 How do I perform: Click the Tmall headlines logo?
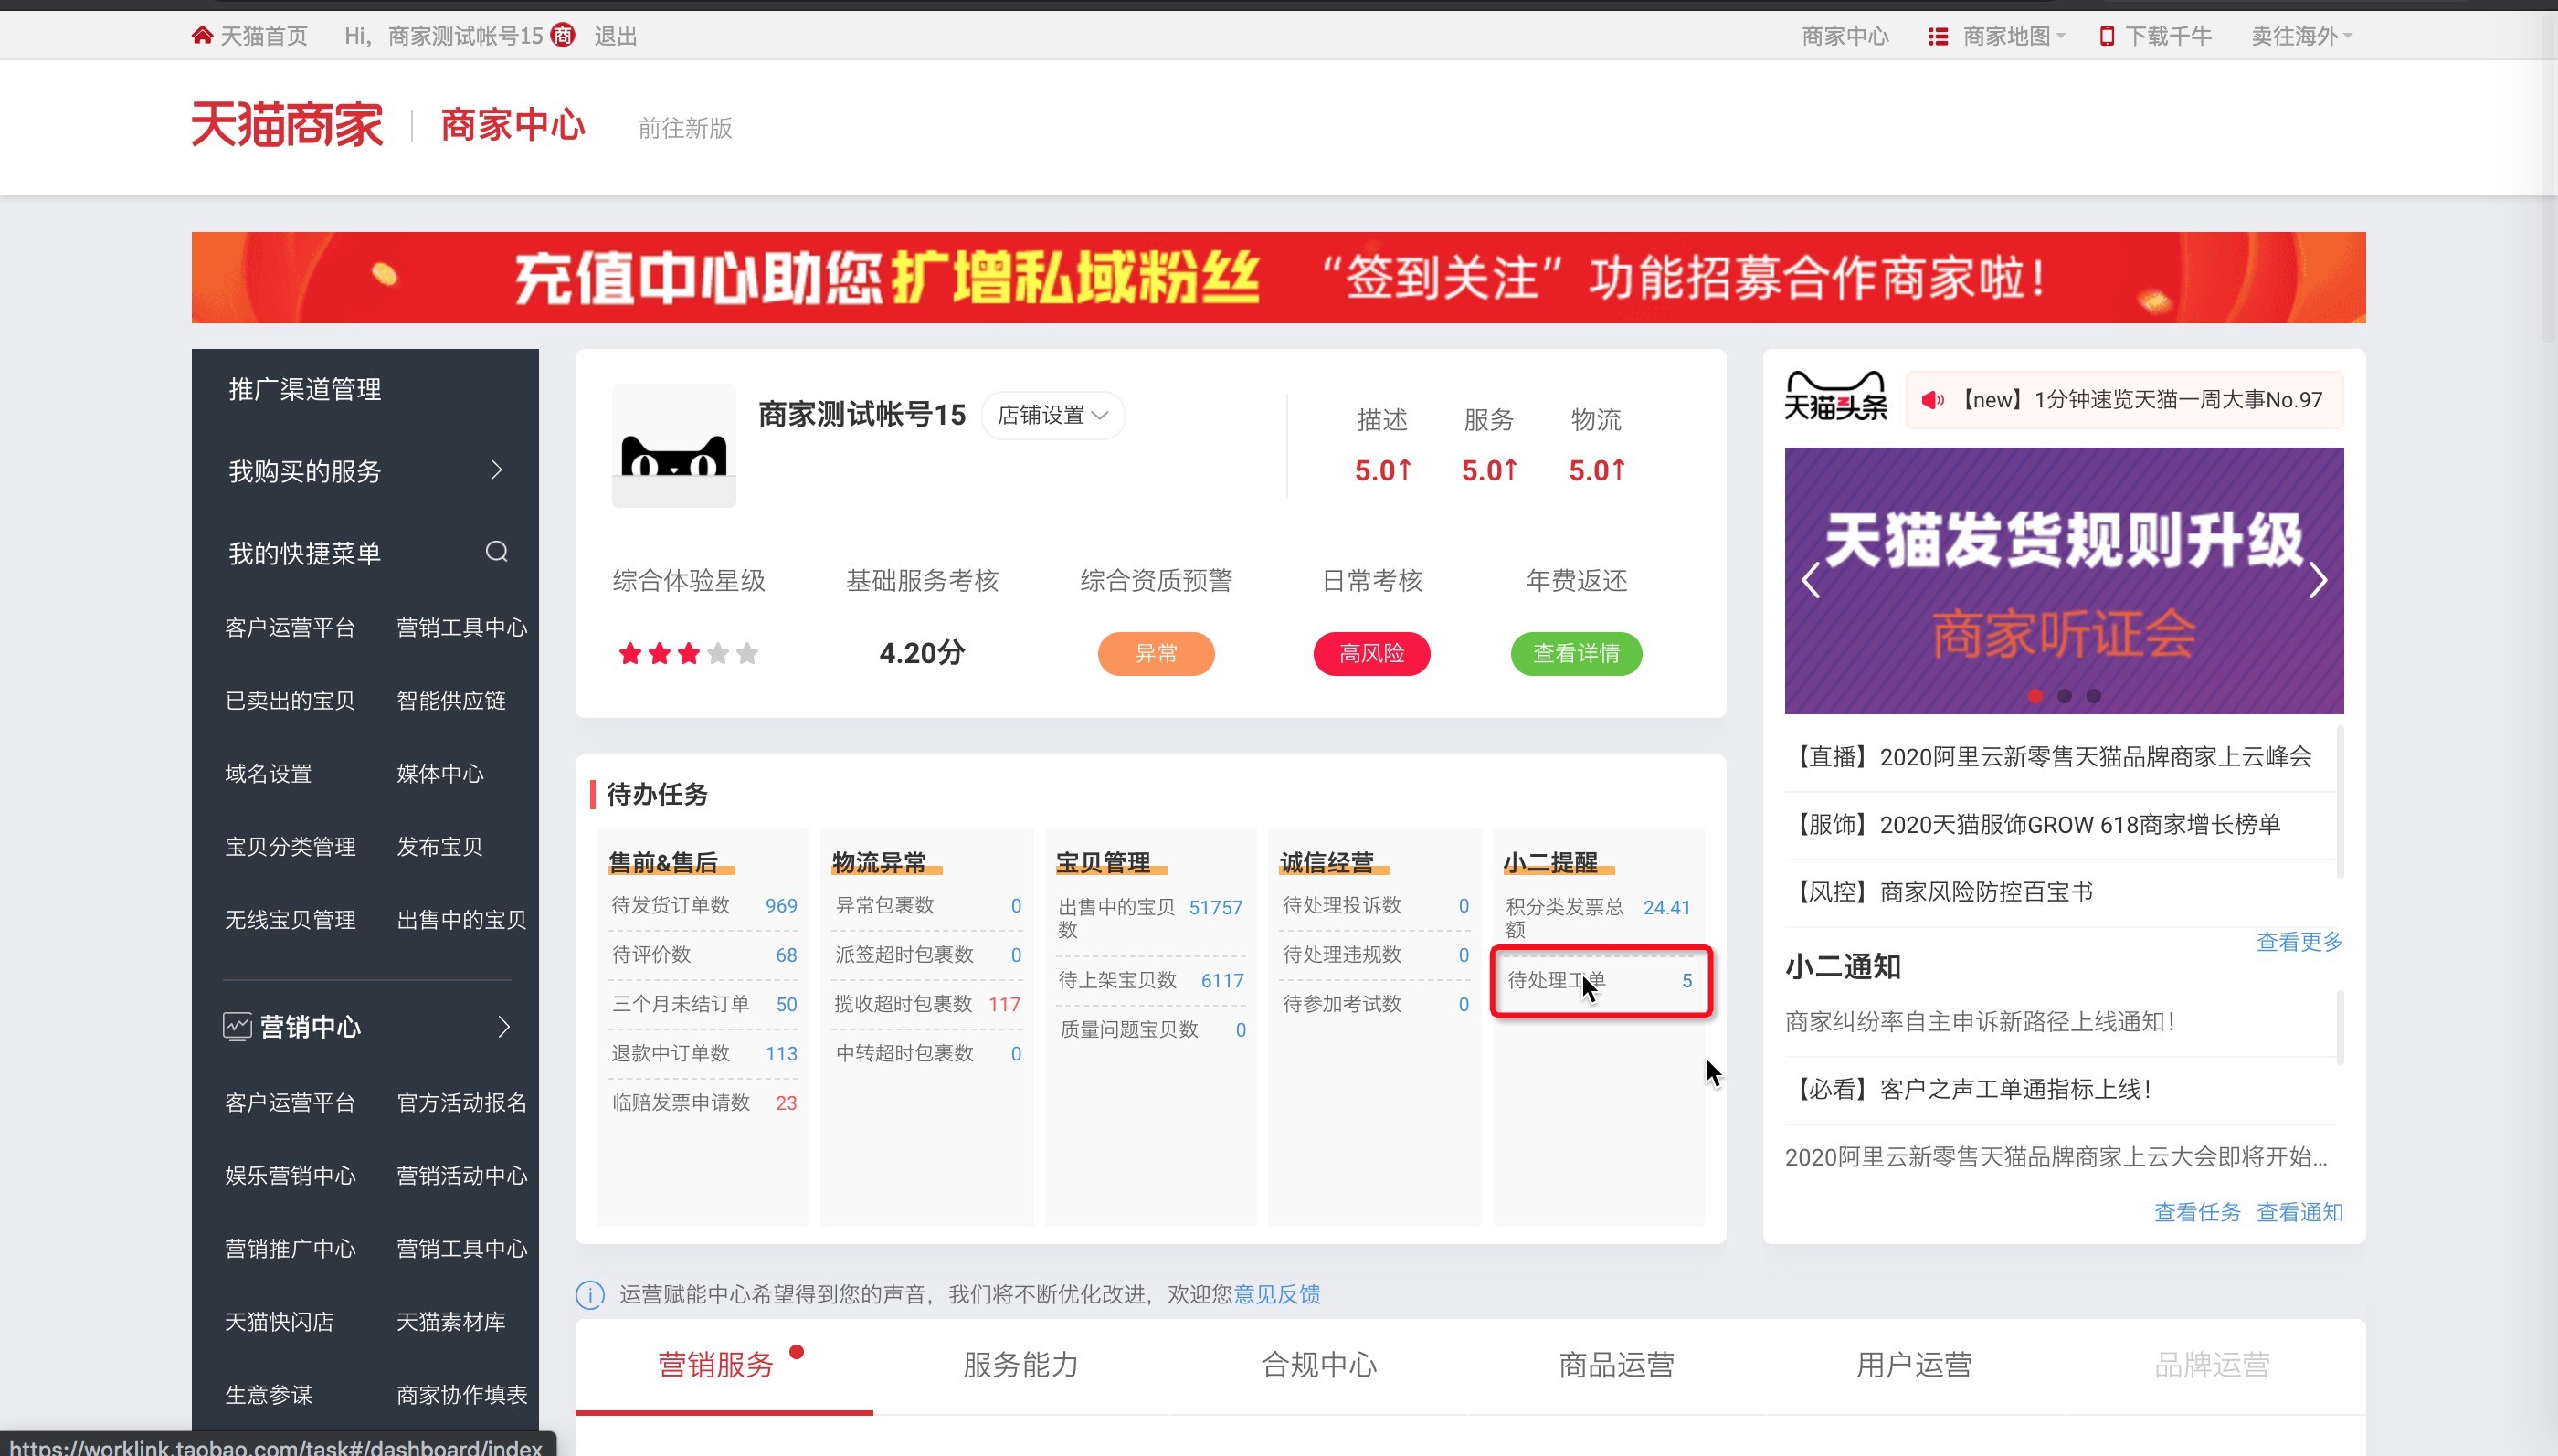coord(1836,397)
